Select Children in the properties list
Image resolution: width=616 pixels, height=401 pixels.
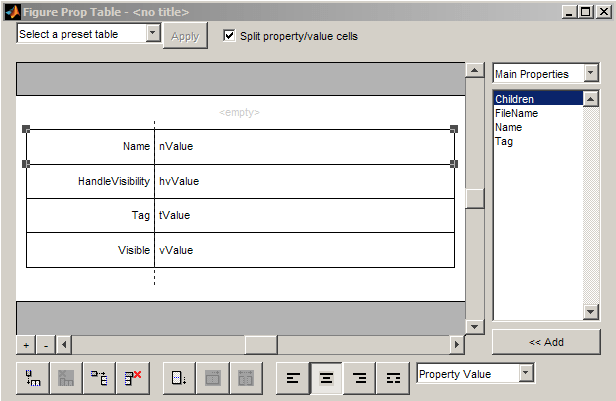tap(538, 99)
